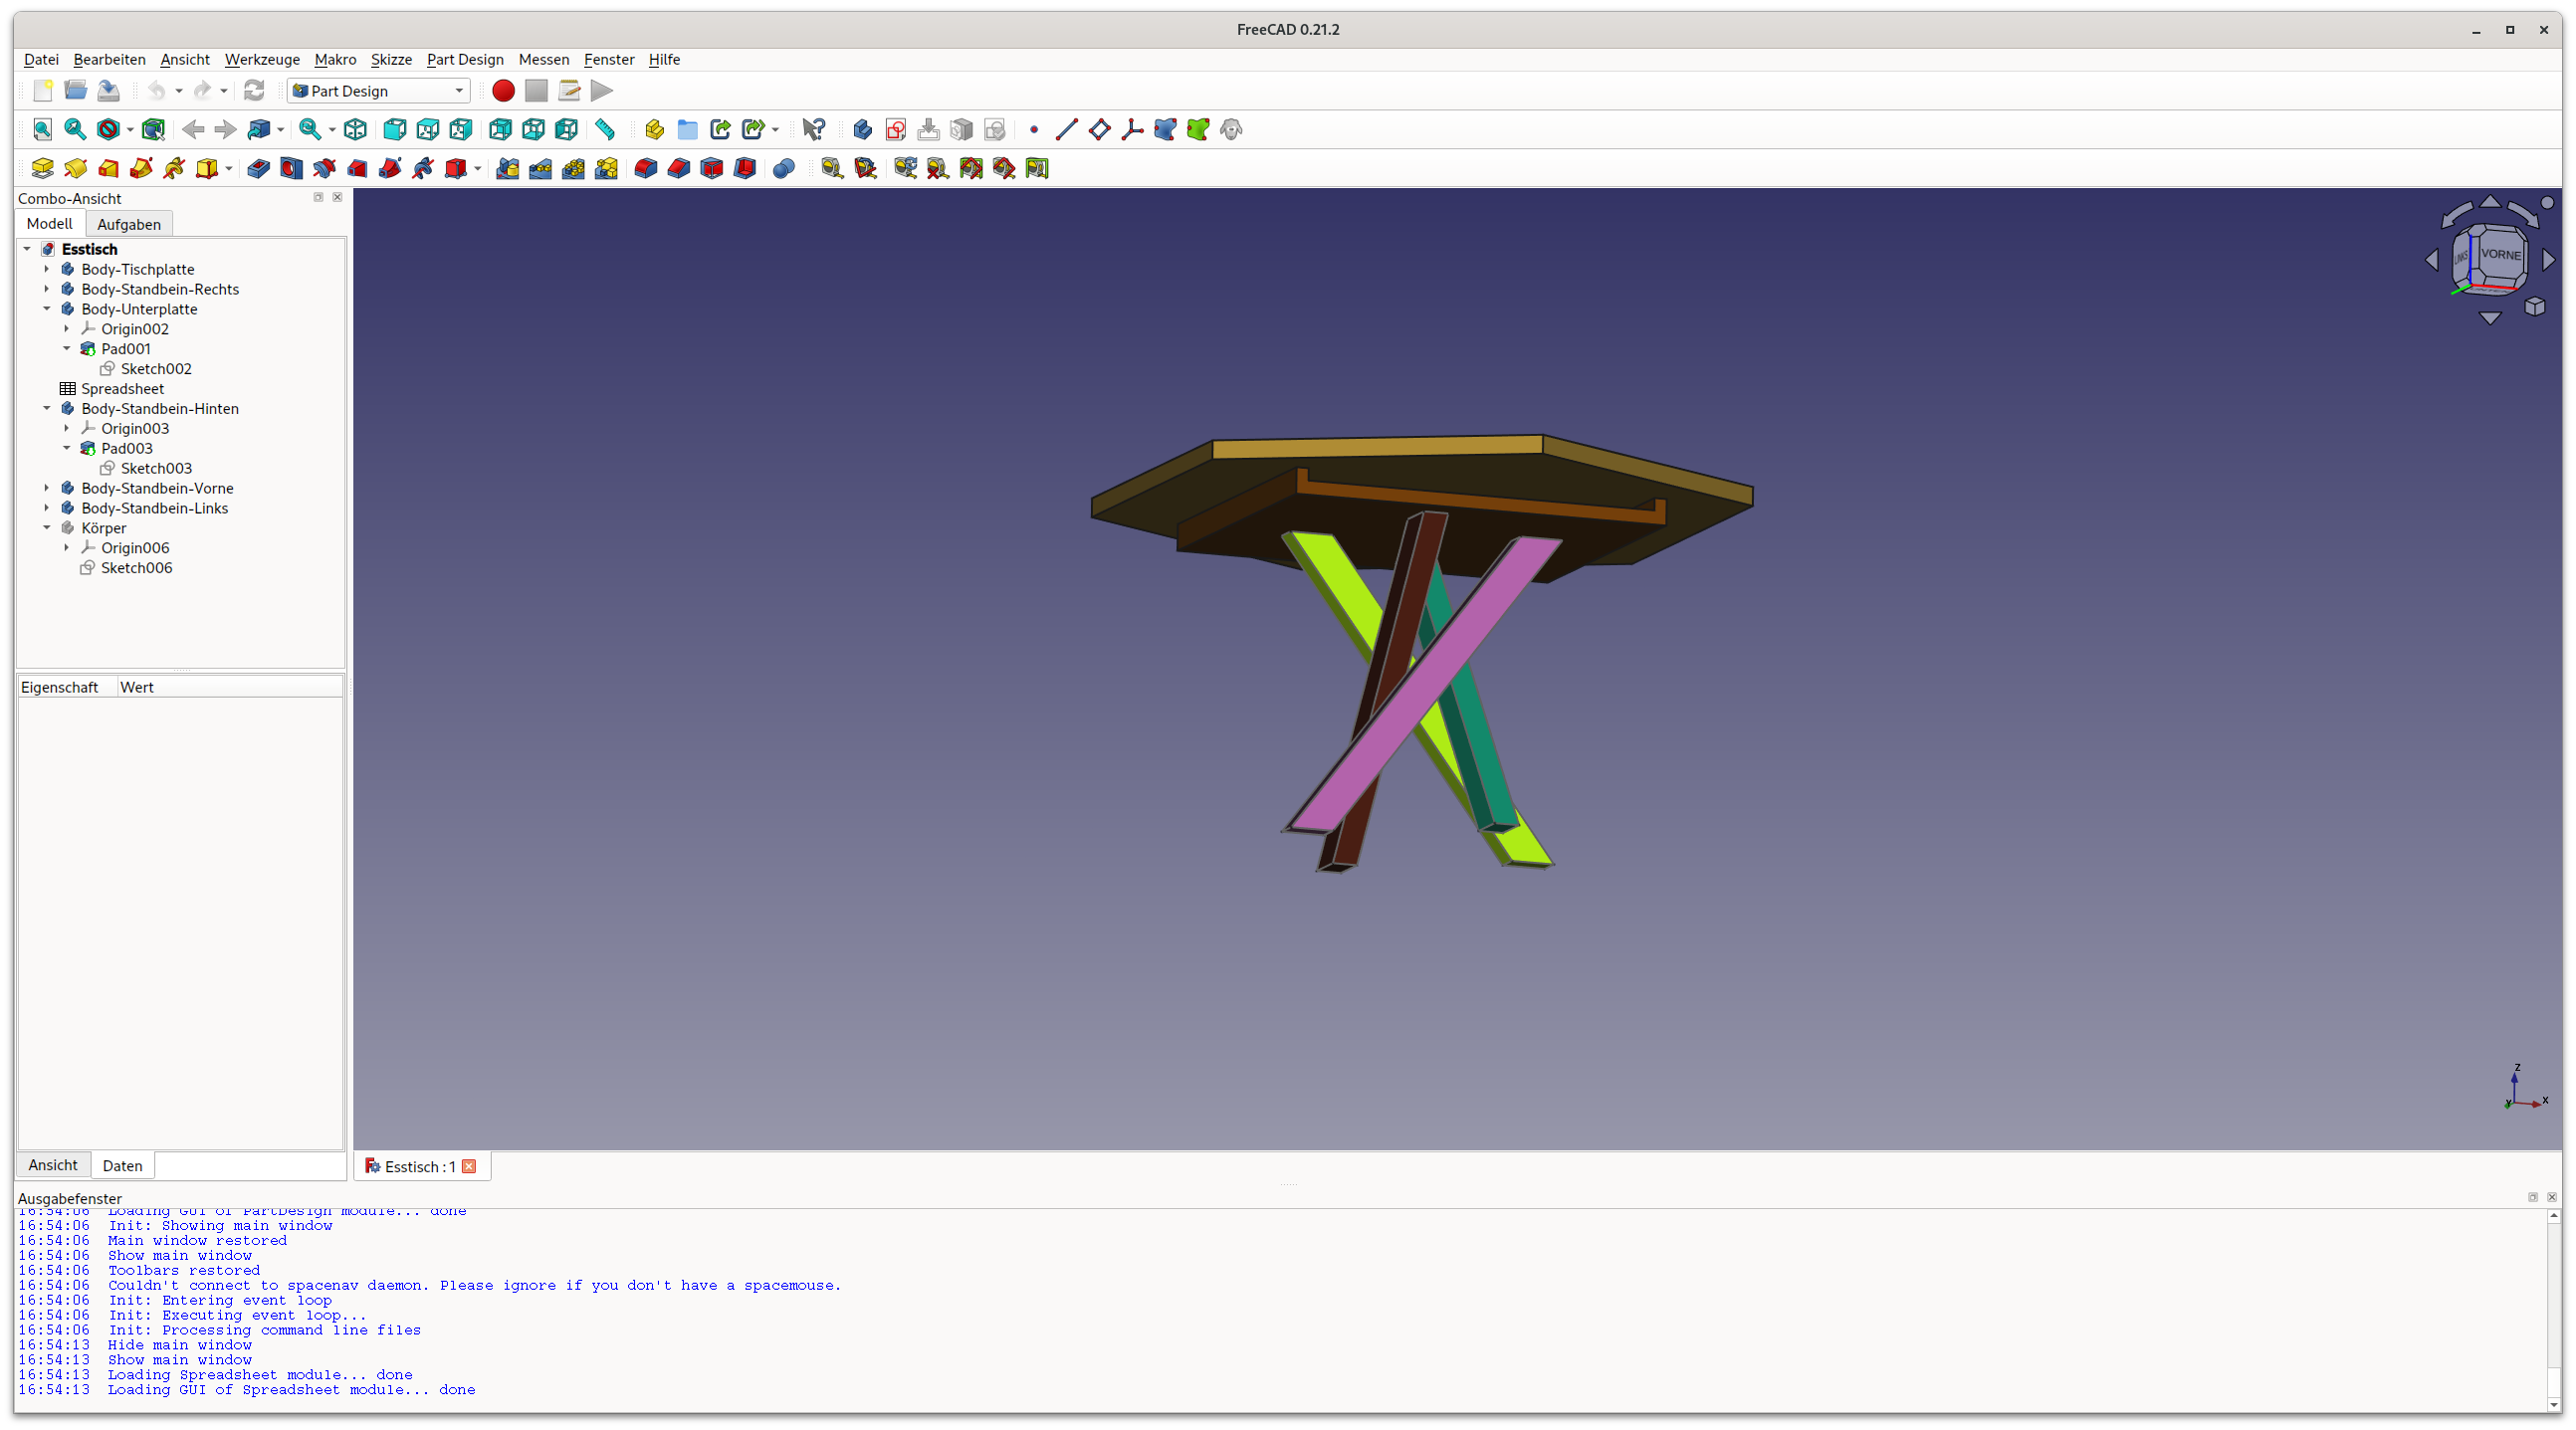
Task: Open the subtractive primitive dropdown arrow
Action: point(478,168)
